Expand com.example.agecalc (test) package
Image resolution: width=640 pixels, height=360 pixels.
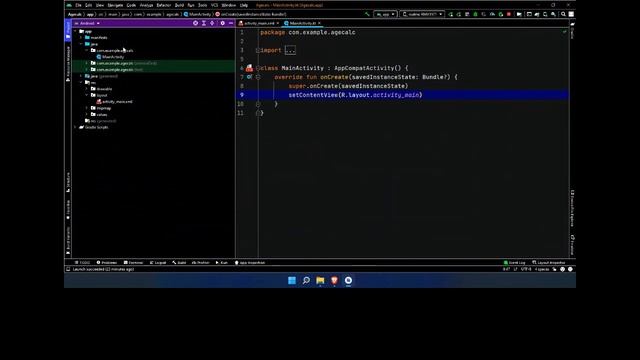tap(87, 69)
